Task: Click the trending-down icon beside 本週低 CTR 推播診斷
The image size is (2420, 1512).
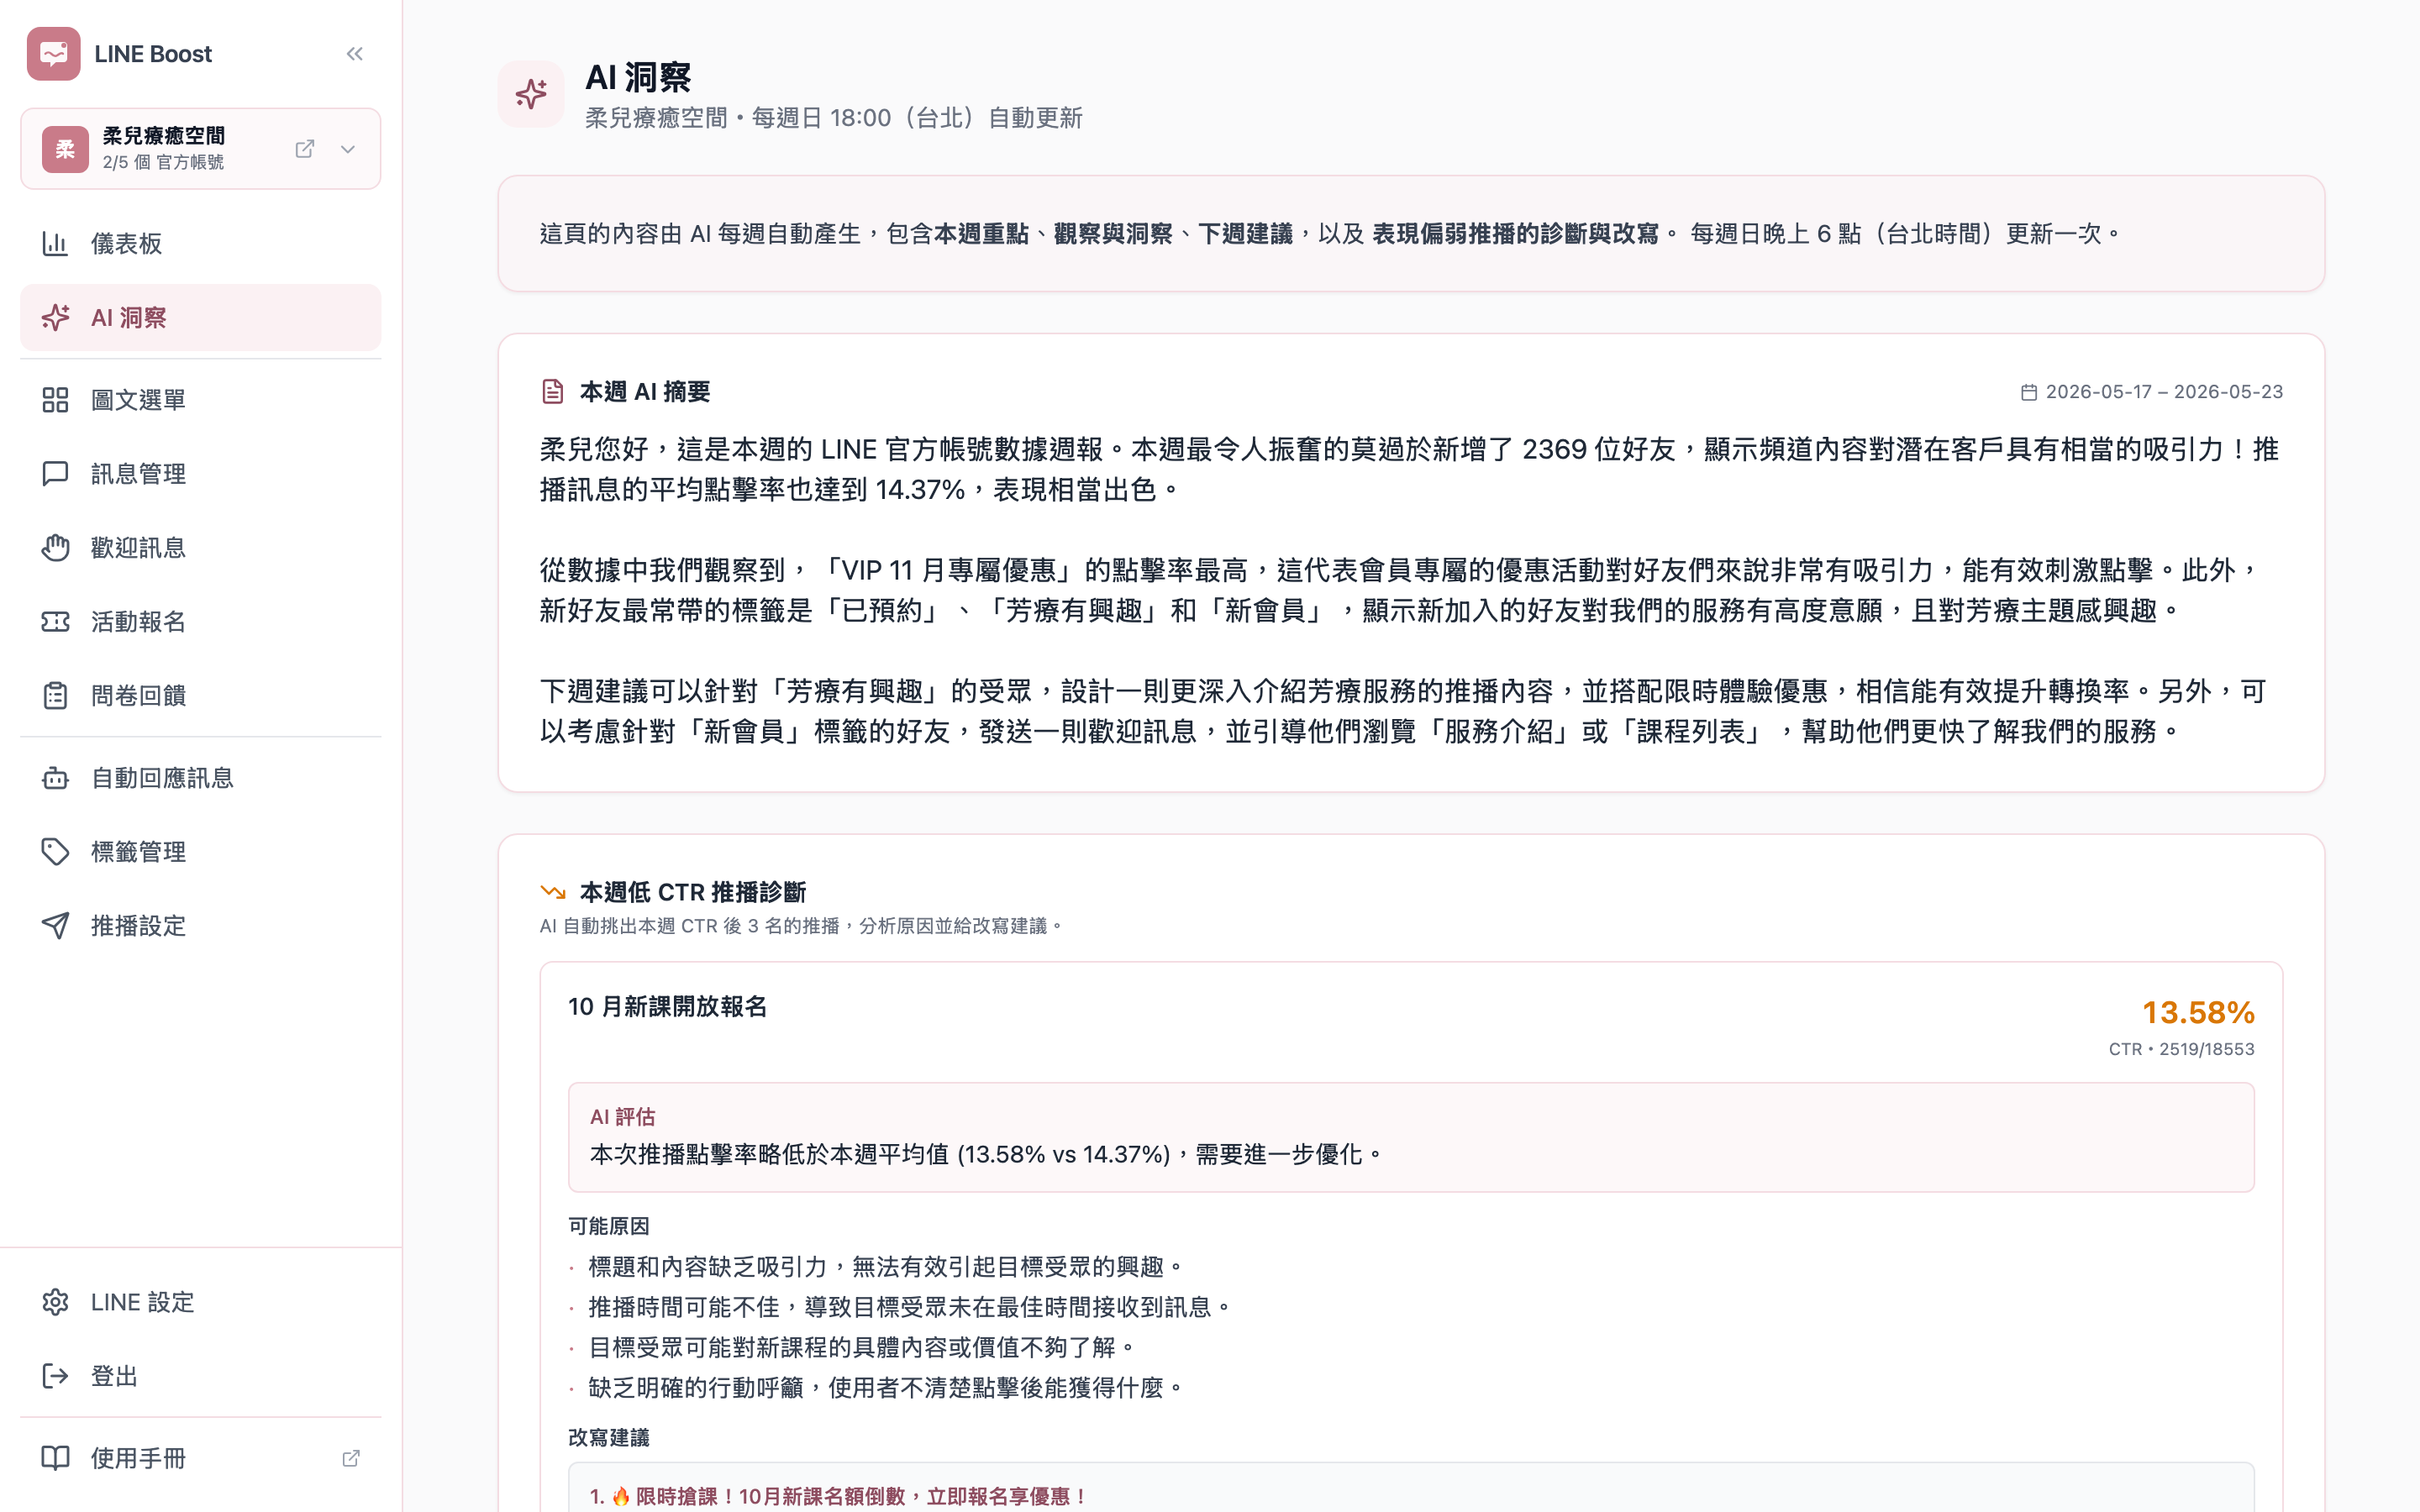Action: click(553, 891)
